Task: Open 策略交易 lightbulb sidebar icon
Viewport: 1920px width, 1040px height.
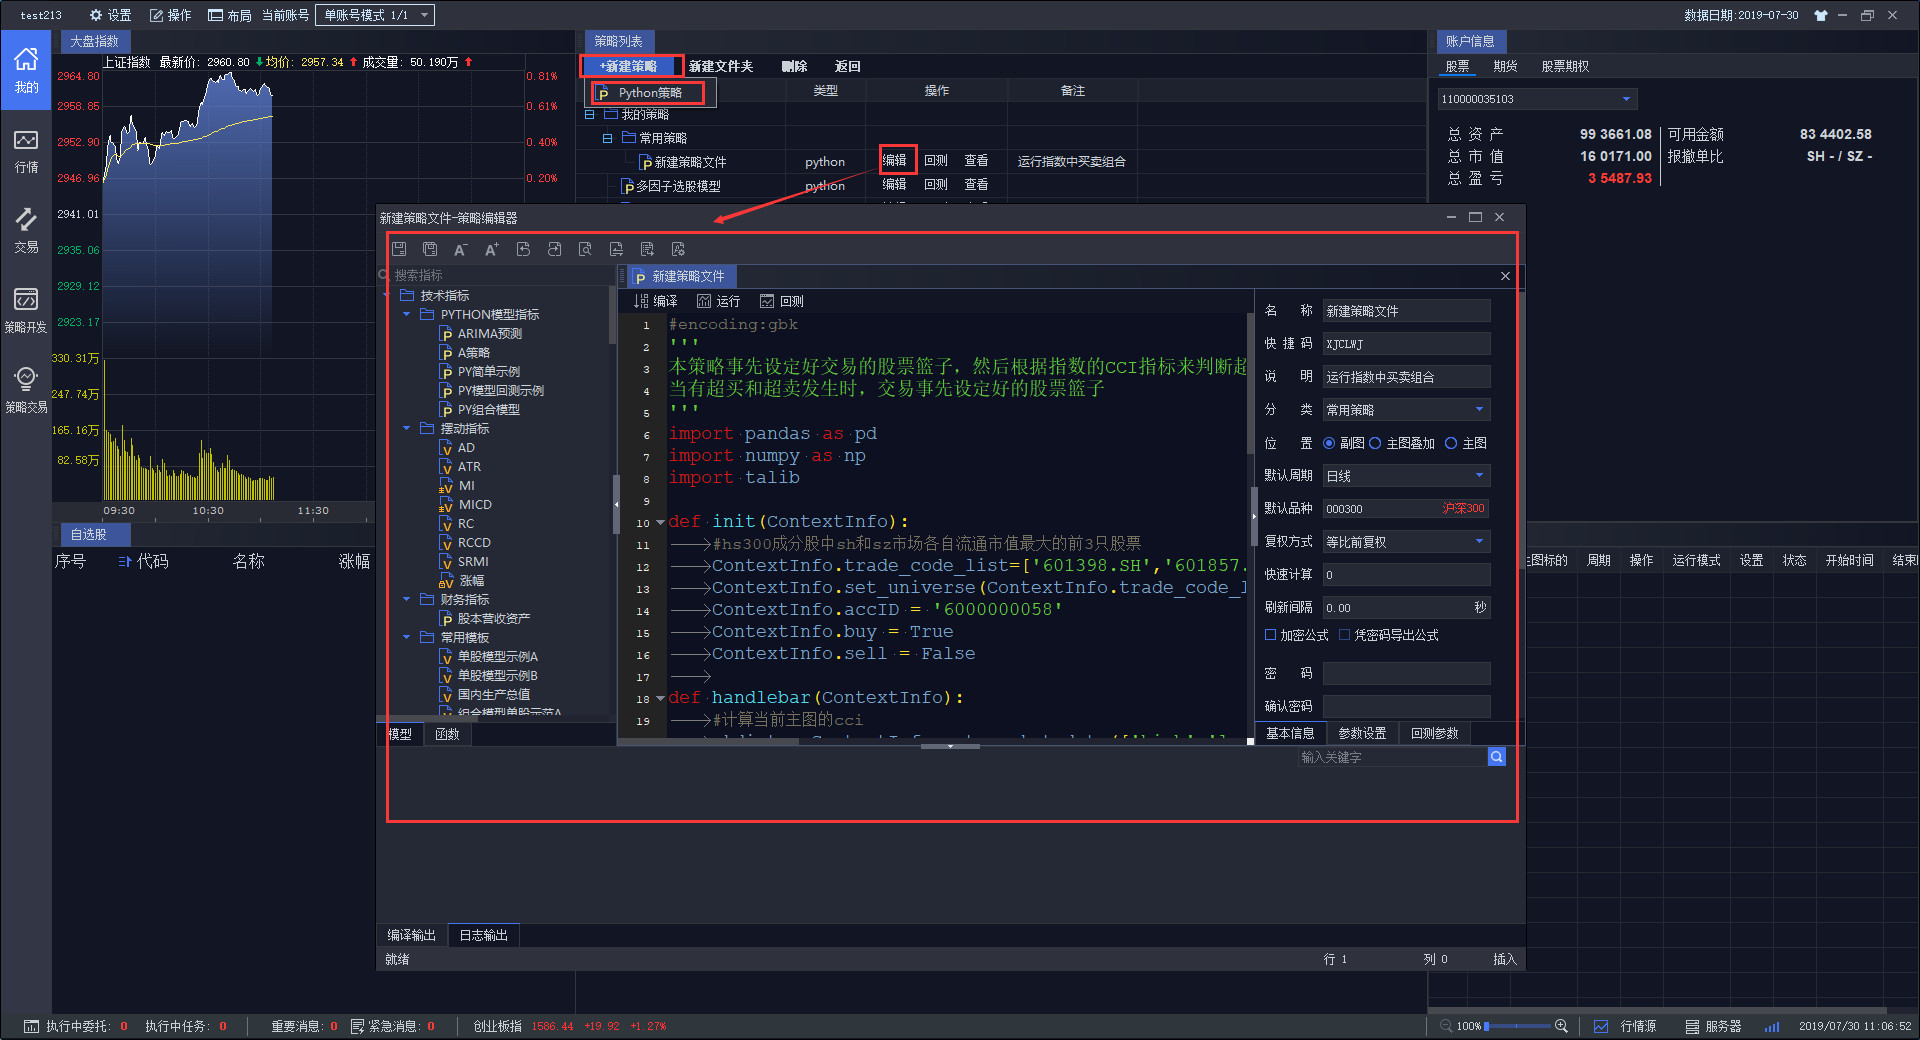Action: [26, 390]
